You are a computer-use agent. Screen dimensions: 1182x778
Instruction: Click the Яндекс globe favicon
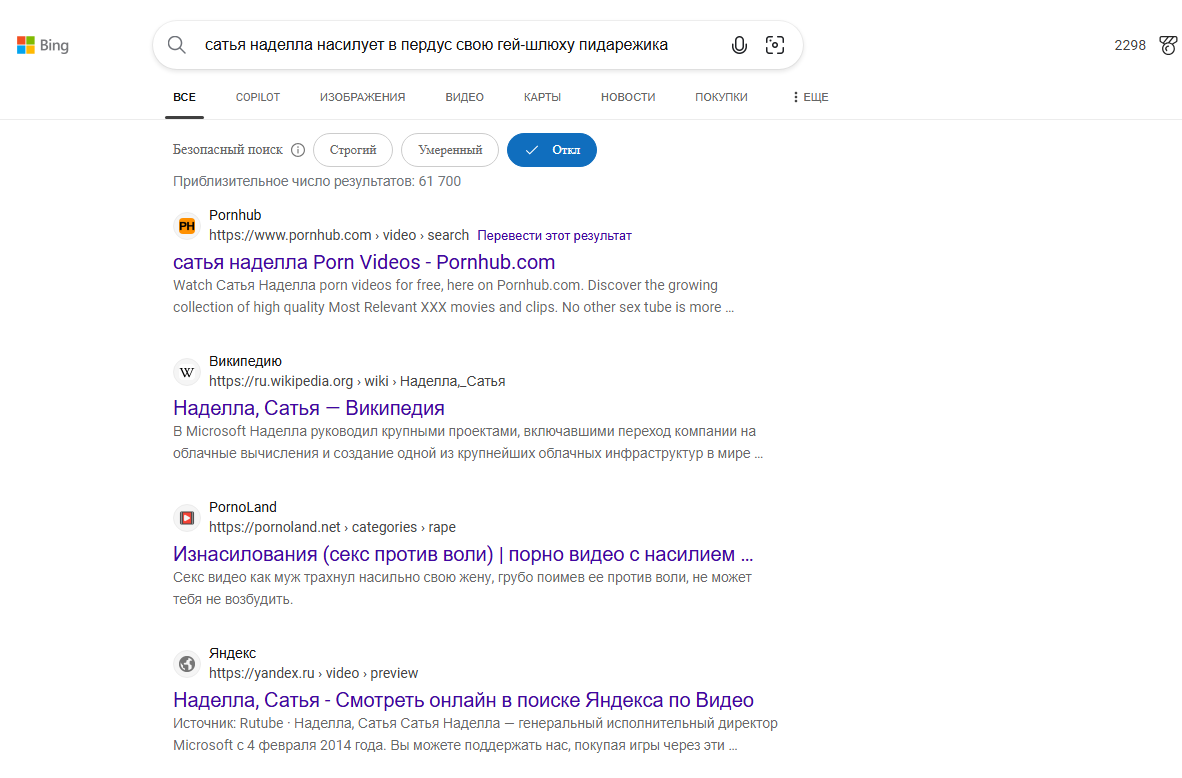click(x=187, y=664)
